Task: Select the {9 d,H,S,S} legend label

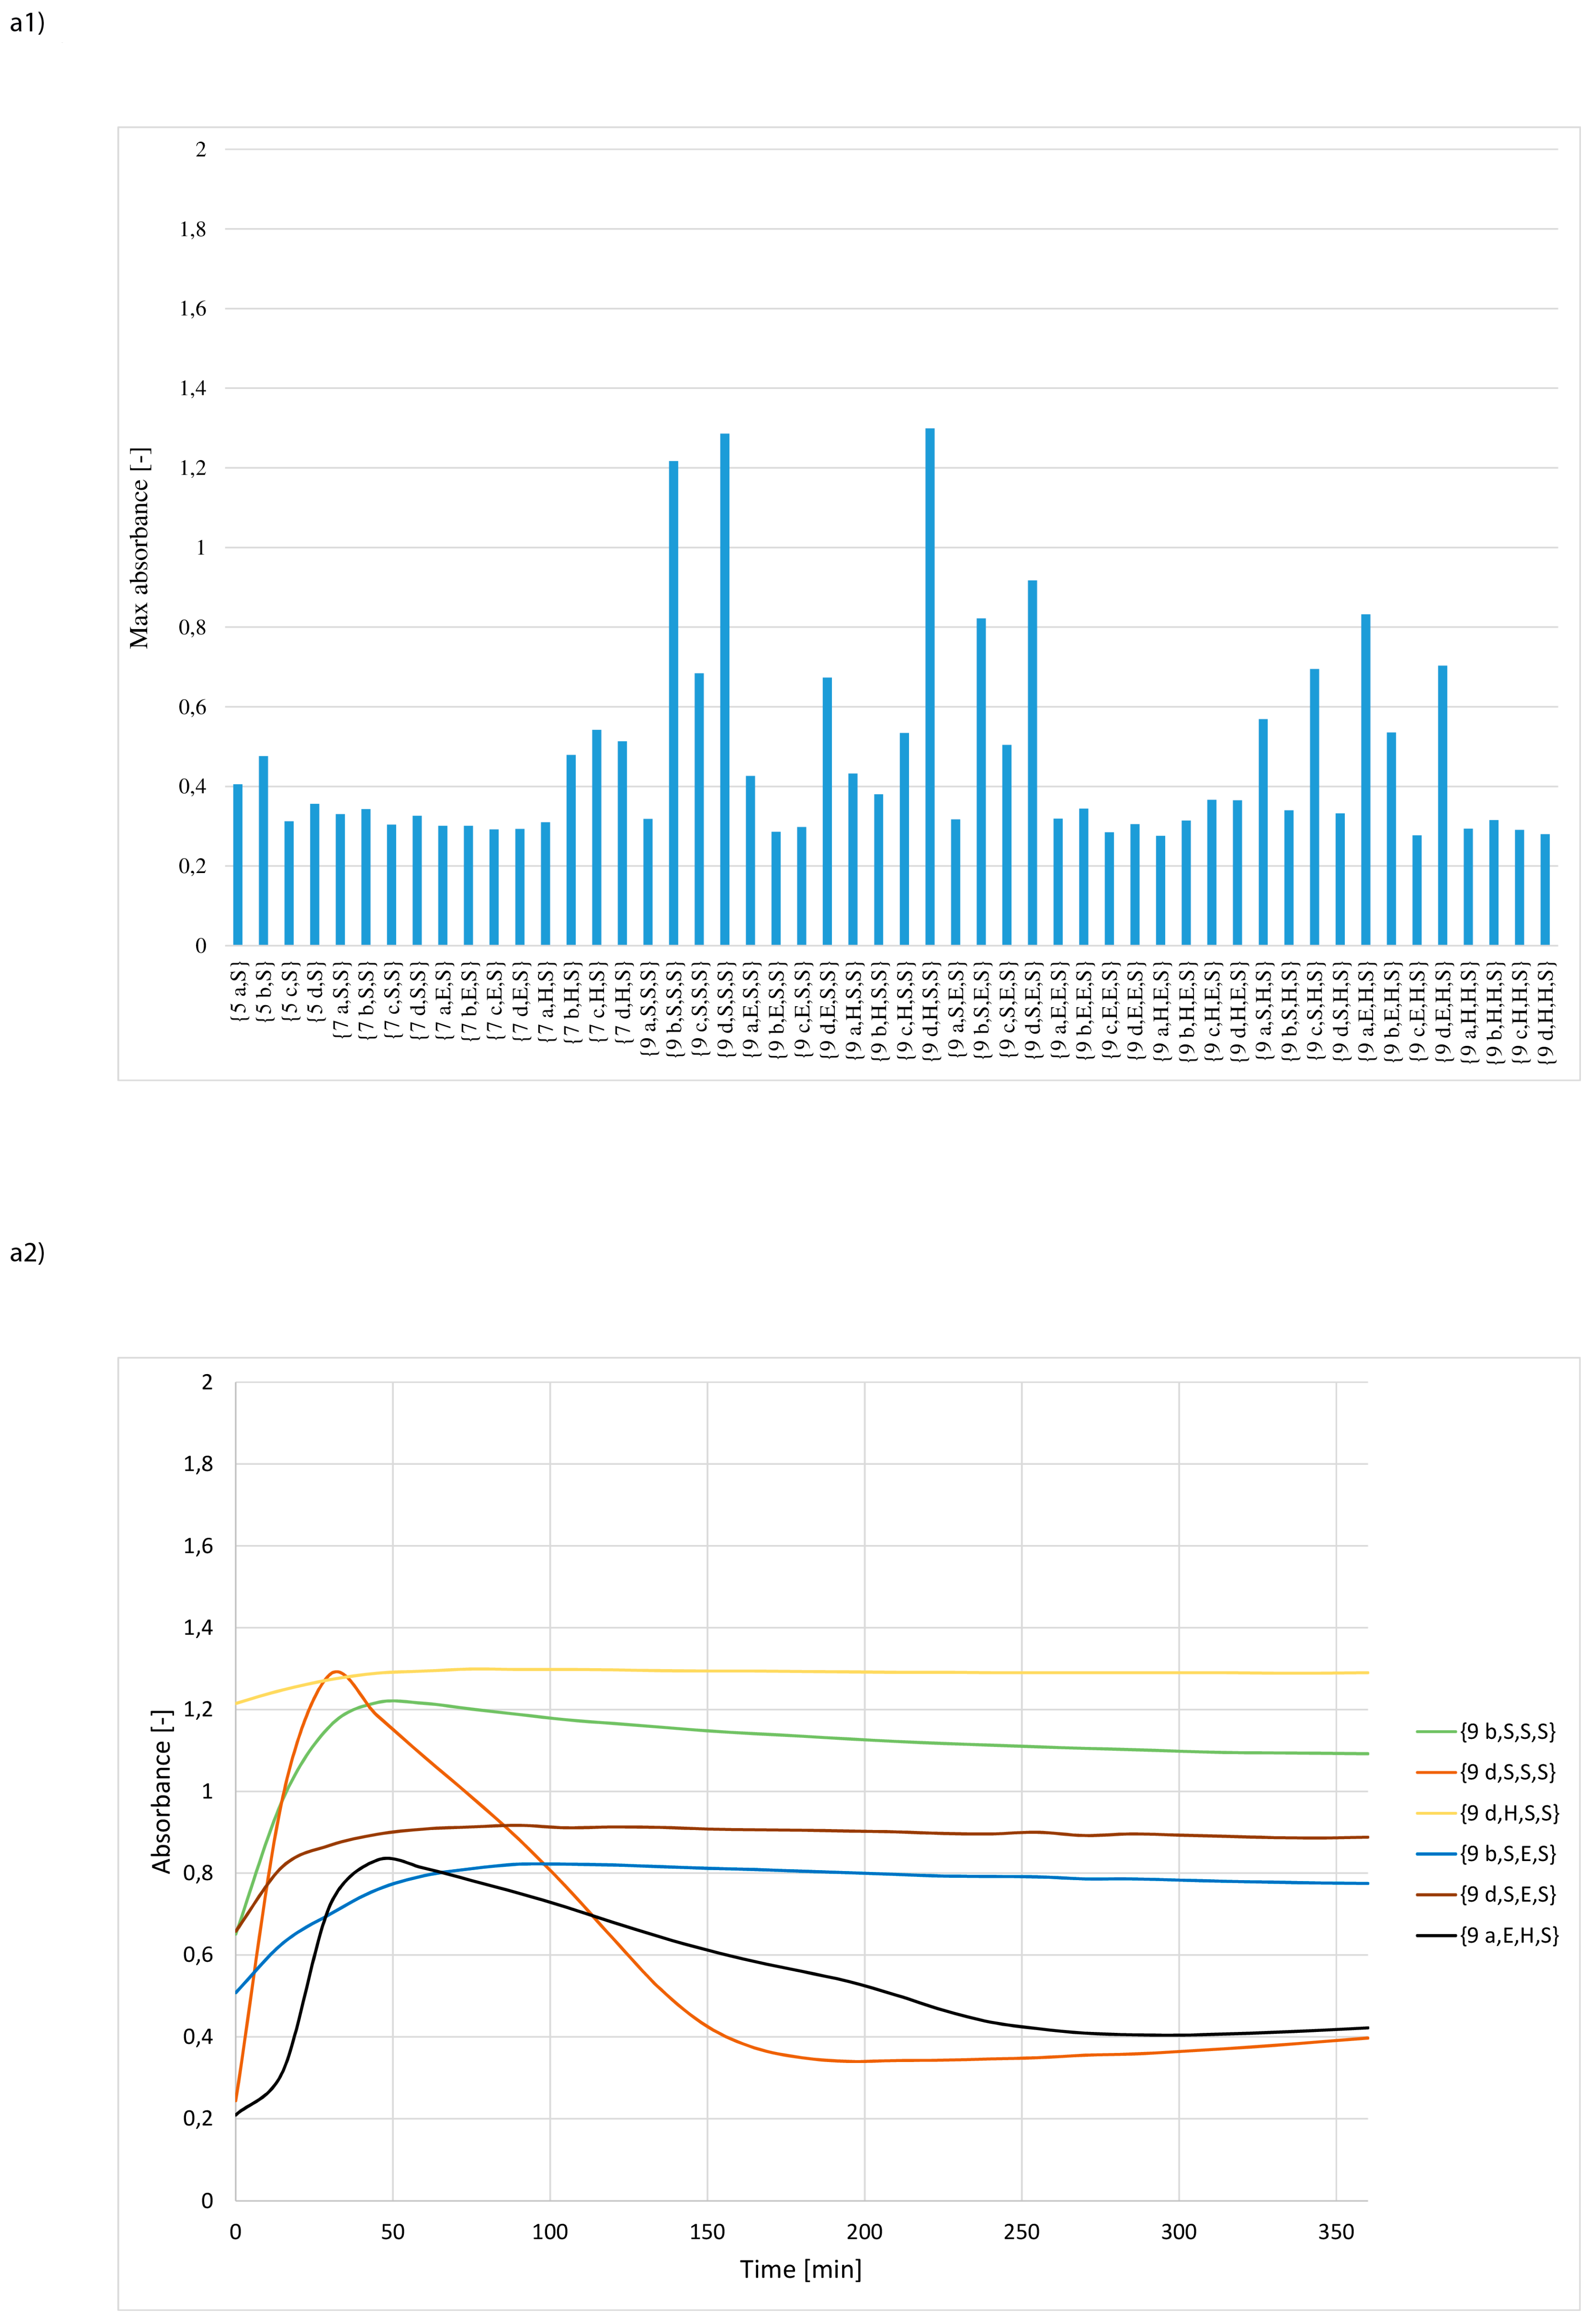Action: [x=1509, y=1813]
